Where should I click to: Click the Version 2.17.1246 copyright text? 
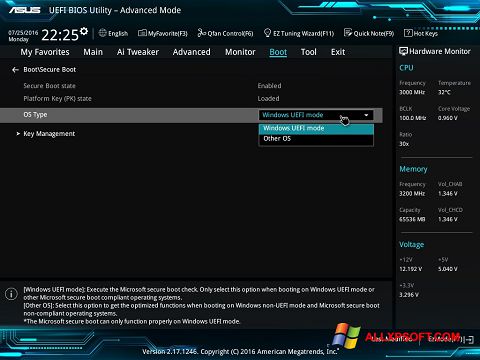tap(240, 351)
